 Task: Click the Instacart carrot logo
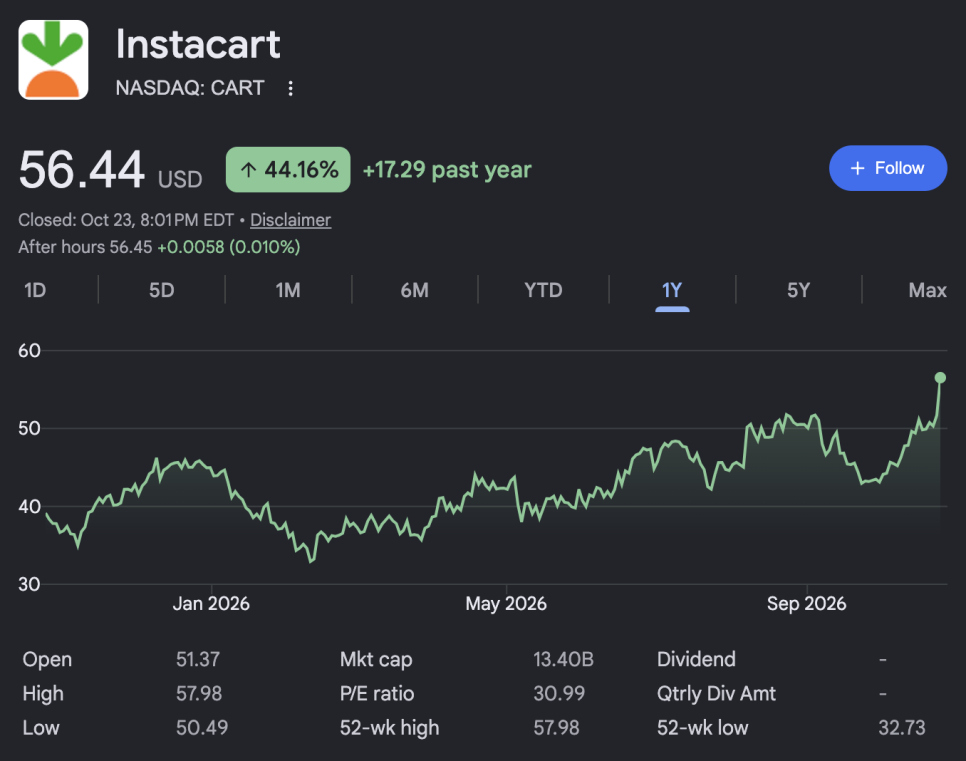pos(53,60)
